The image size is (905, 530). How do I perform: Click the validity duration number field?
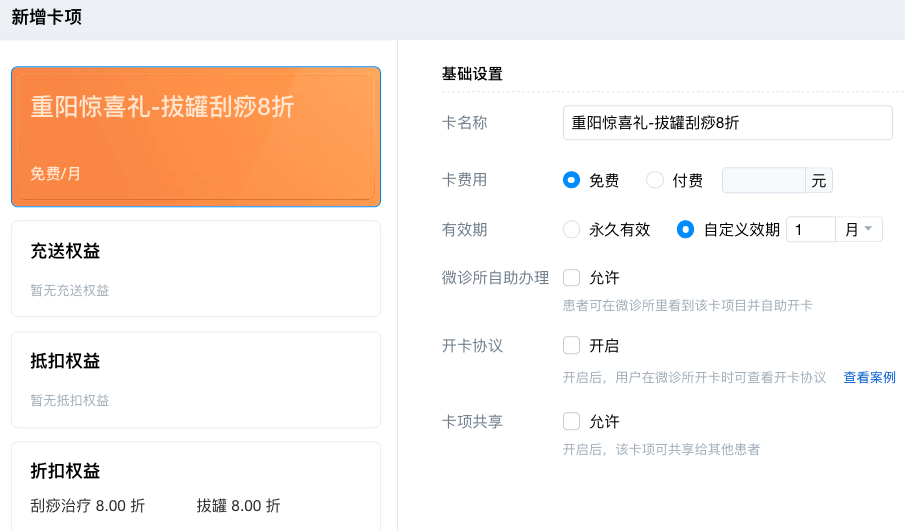(x=810, y=230)
